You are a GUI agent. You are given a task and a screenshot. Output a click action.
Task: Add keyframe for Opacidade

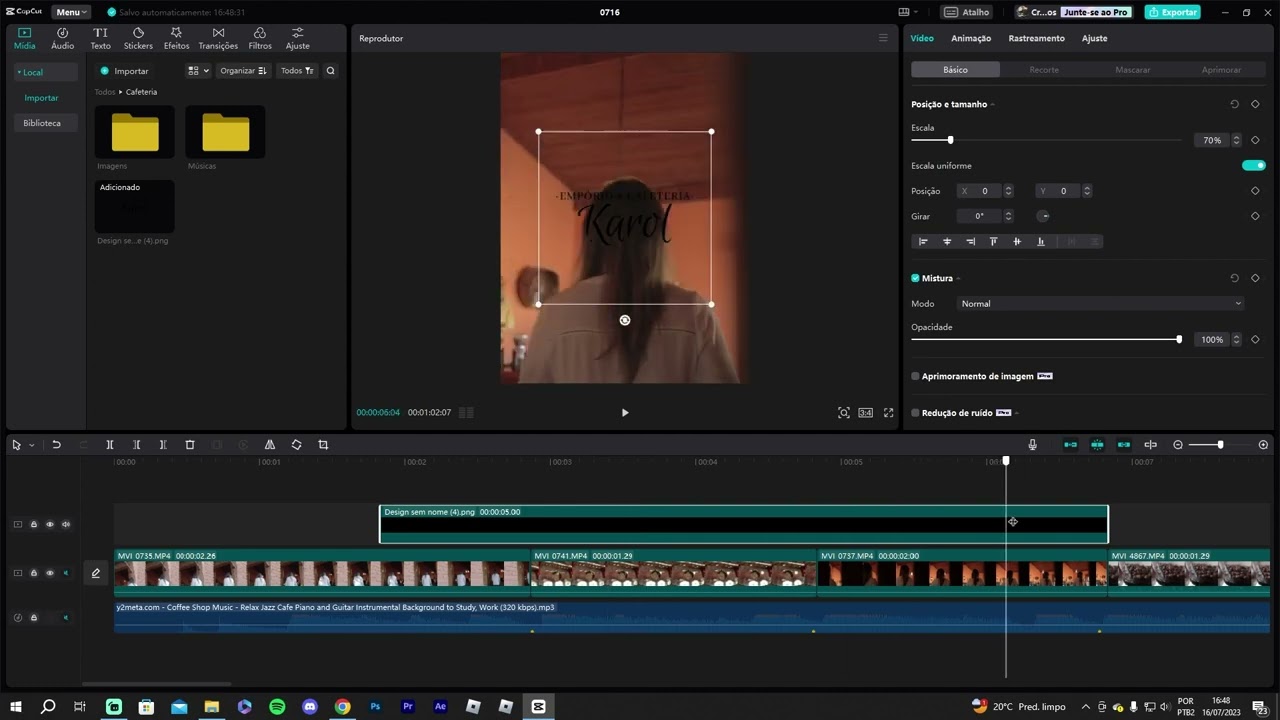point(1255,340)
